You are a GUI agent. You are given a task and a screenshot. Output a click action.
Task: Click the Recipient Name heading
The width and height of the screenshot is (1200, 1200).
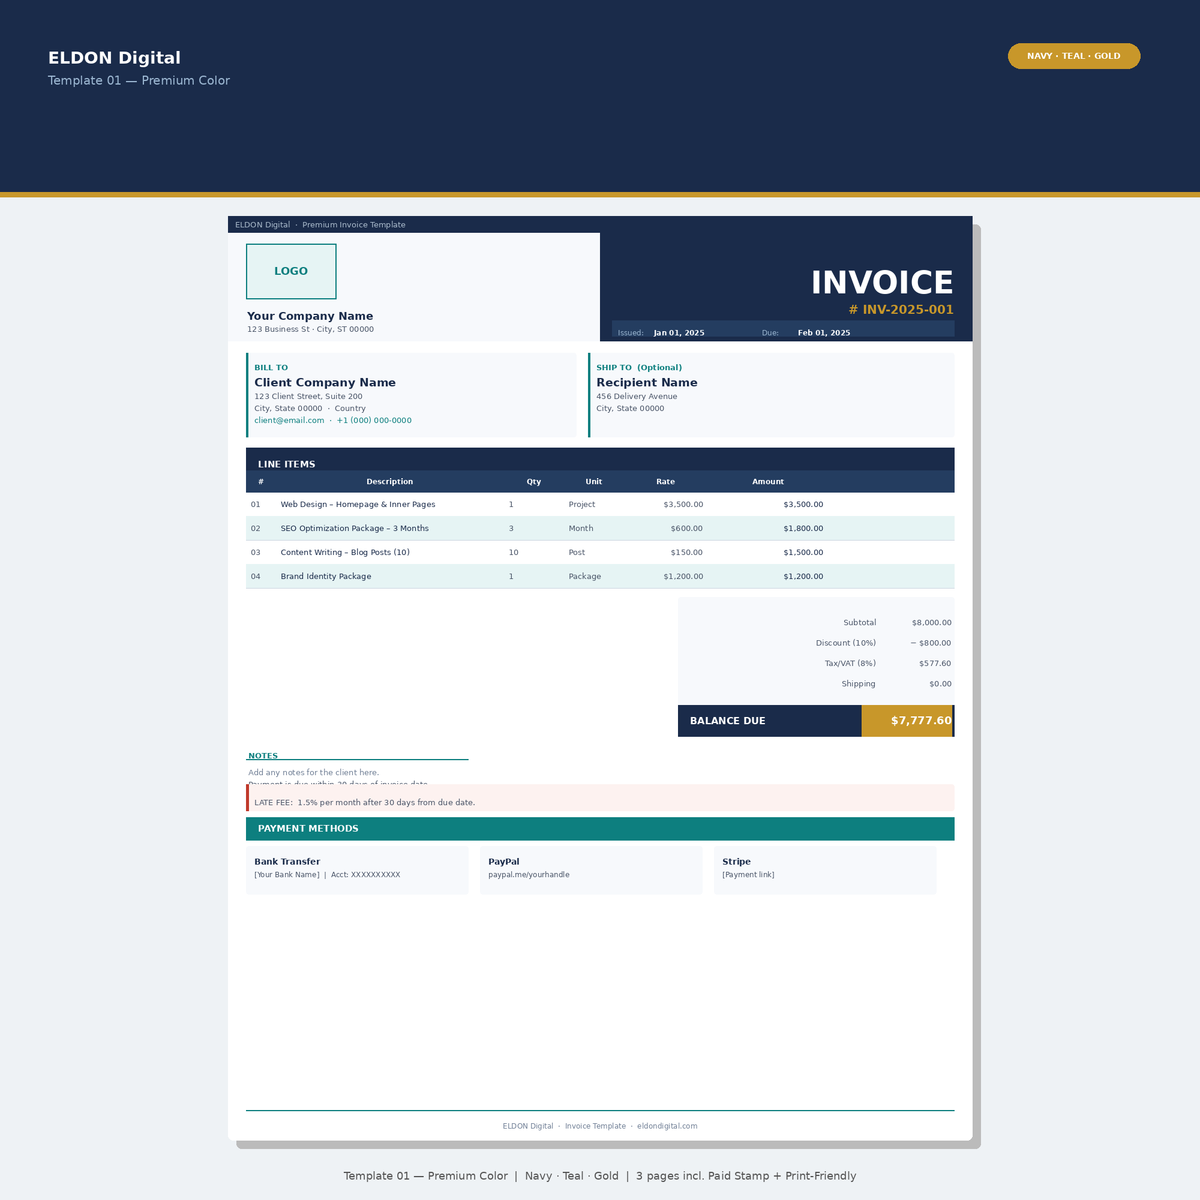pos(647,383)
